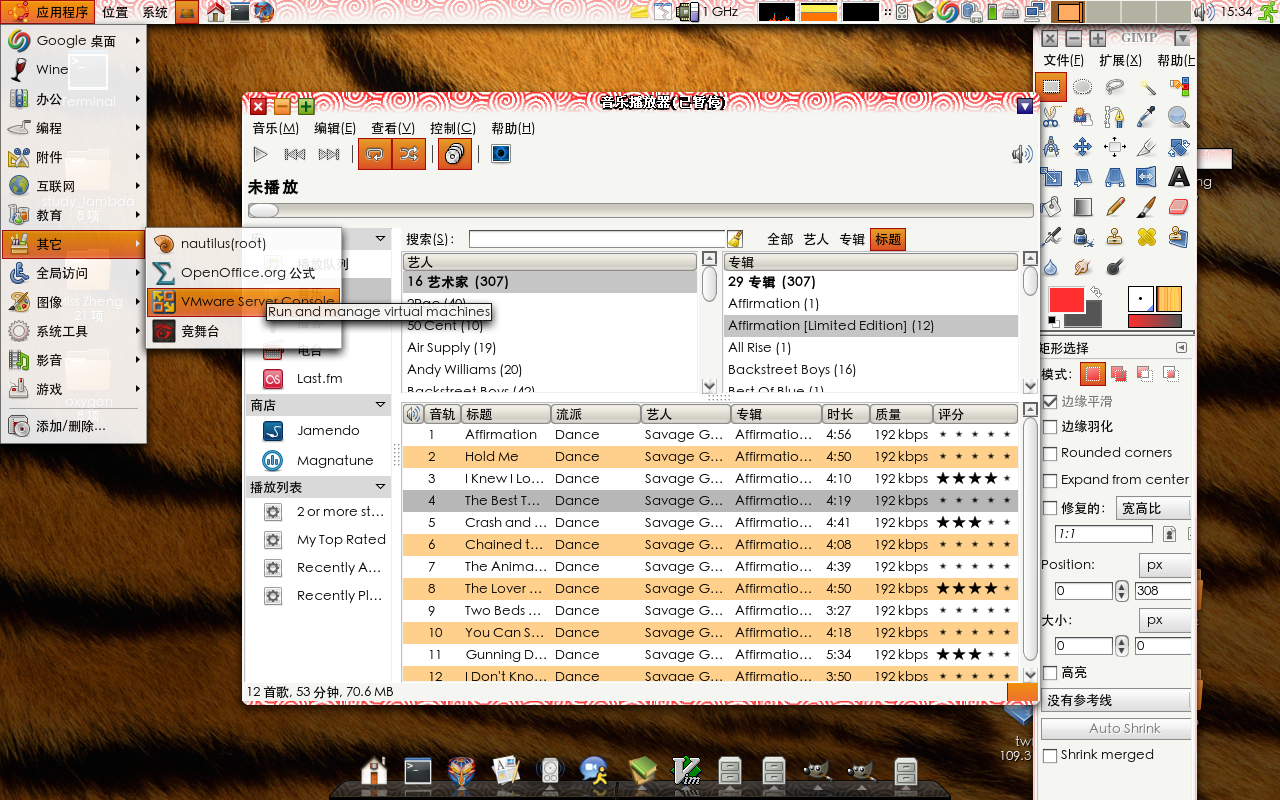
Task: Toggle Shuffle mode in music player
Action: [409, 154]
